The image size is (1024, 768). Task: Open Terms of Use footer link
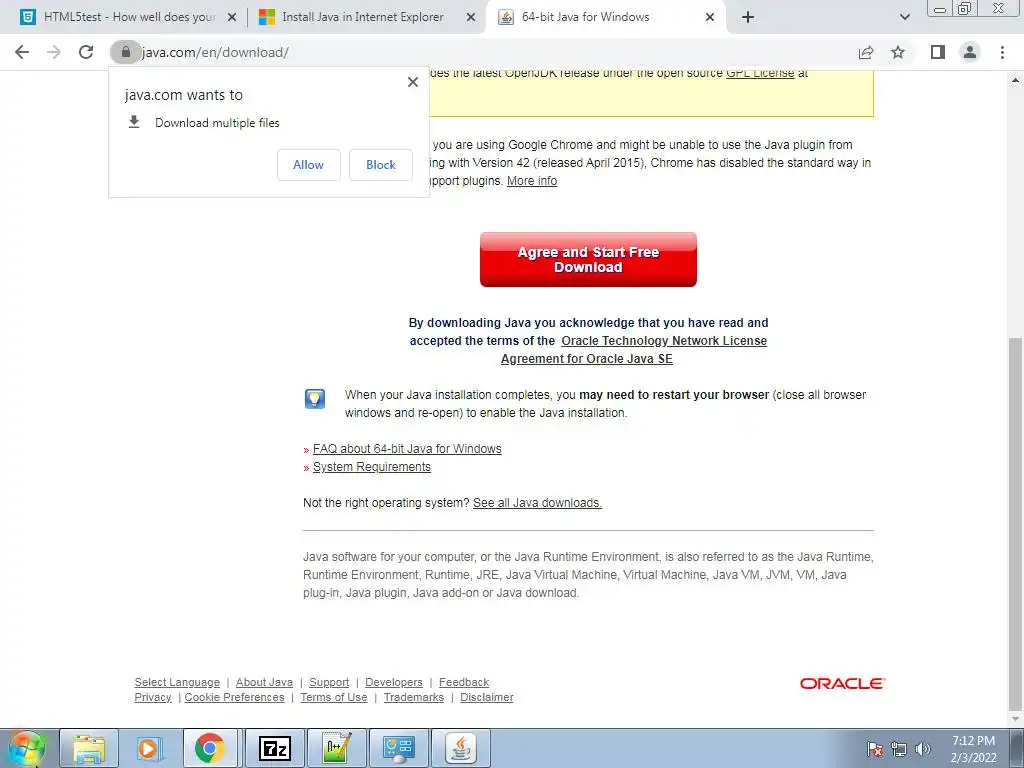tap(334, 697)
